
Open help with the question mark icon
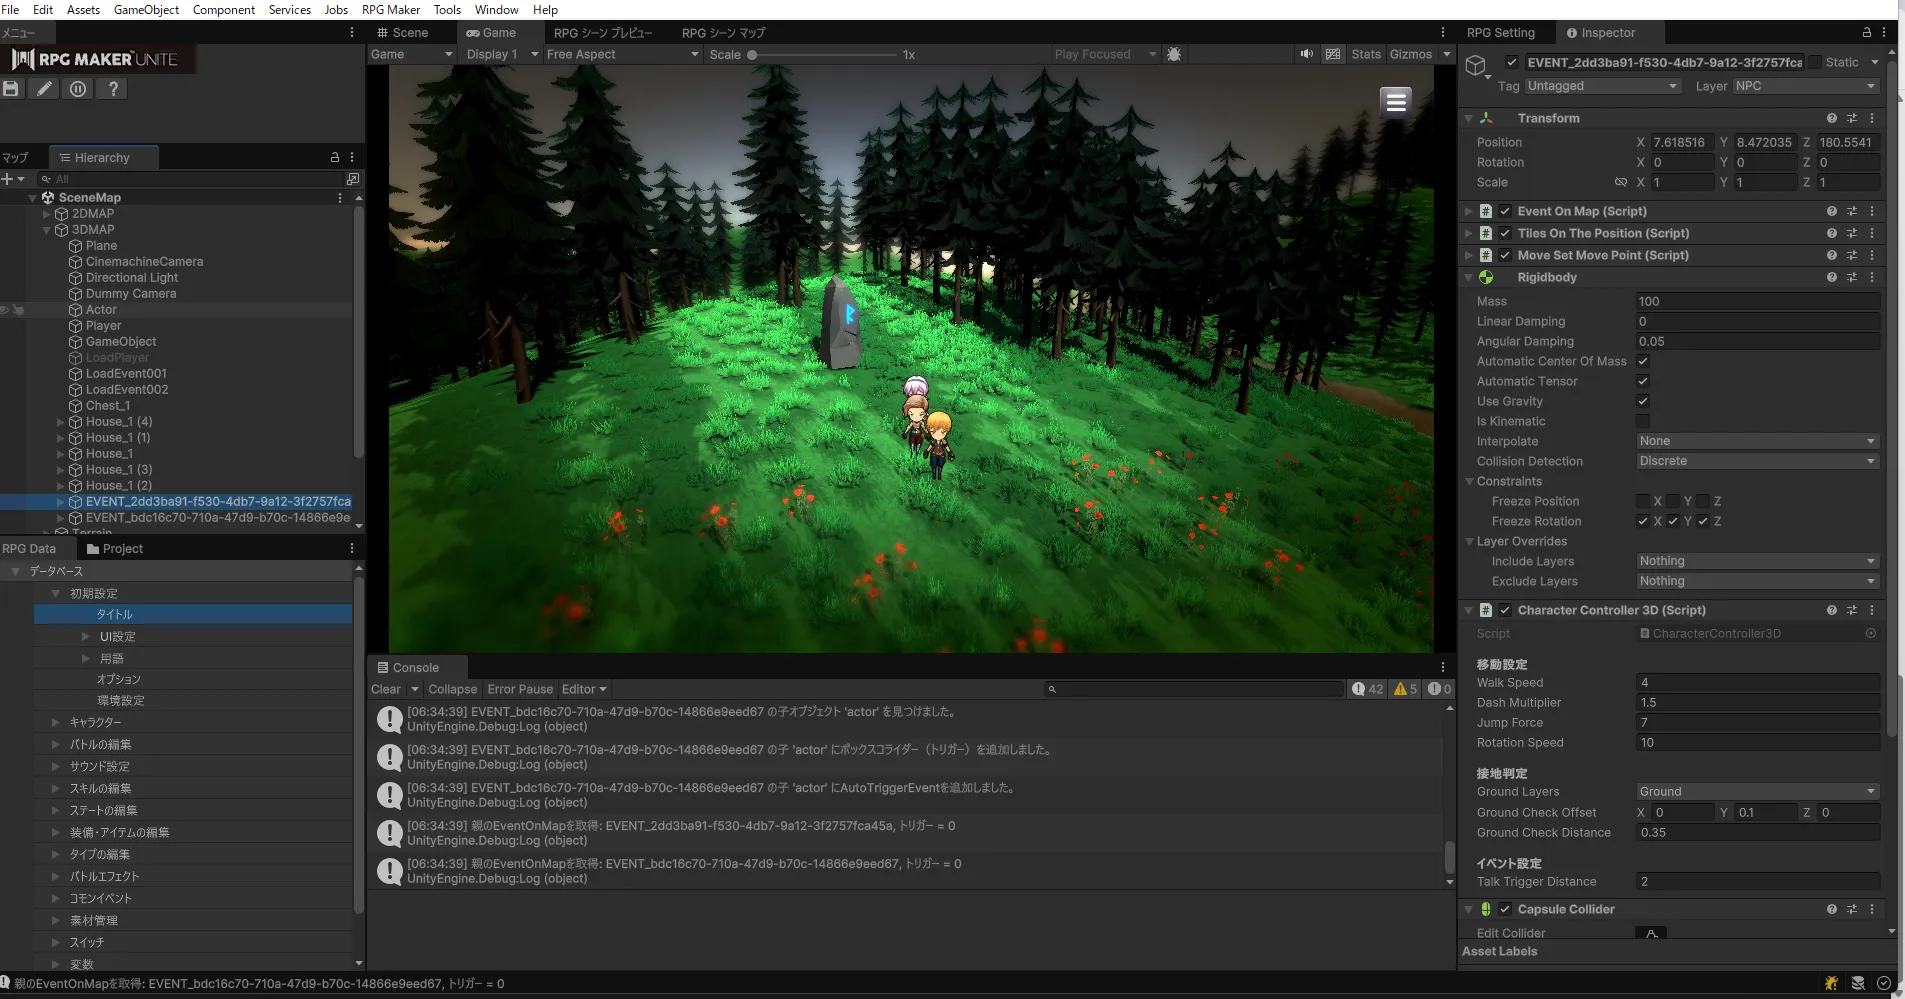click(113, 89)
